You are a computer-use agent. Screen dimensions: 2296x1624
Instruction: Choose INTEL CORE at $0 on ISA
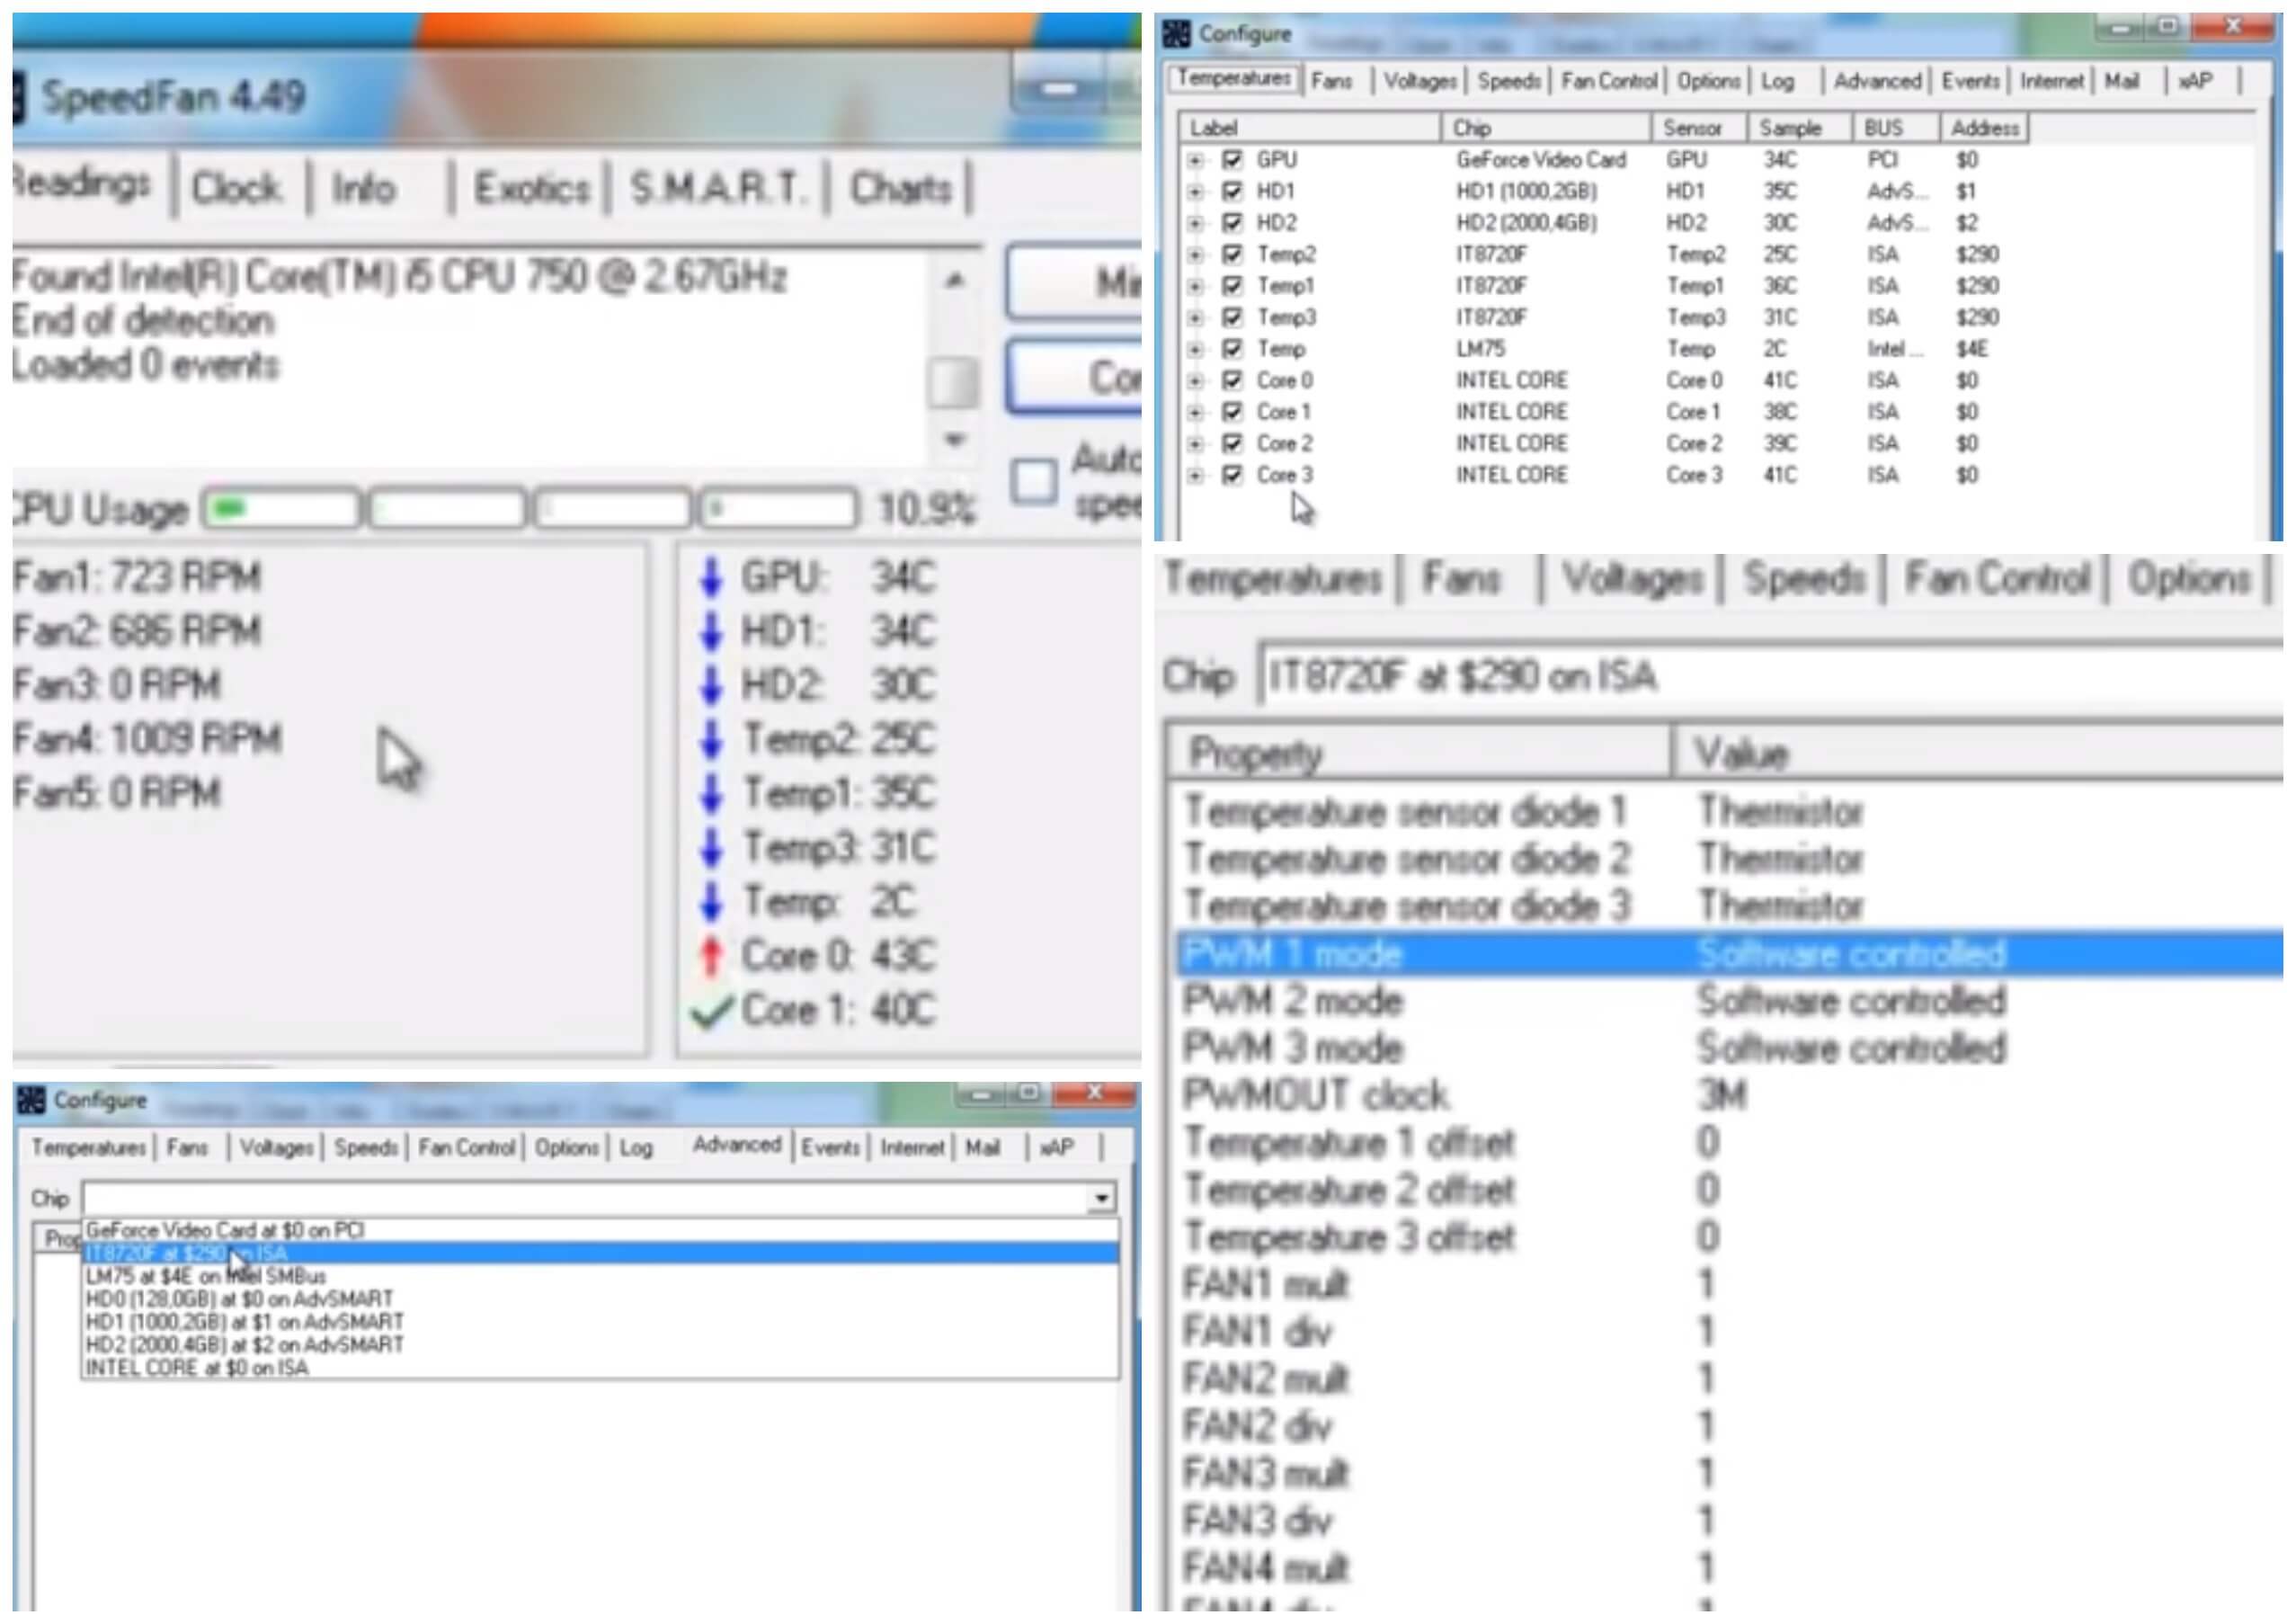click(x=600, y=1367)
